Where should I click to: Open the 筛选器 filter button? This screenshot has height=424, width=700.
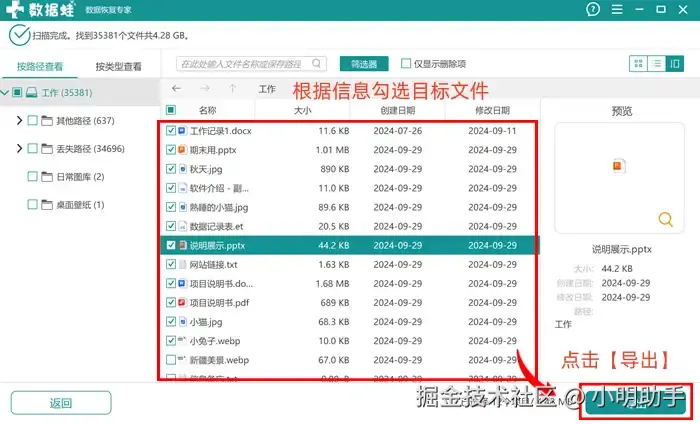364,64
